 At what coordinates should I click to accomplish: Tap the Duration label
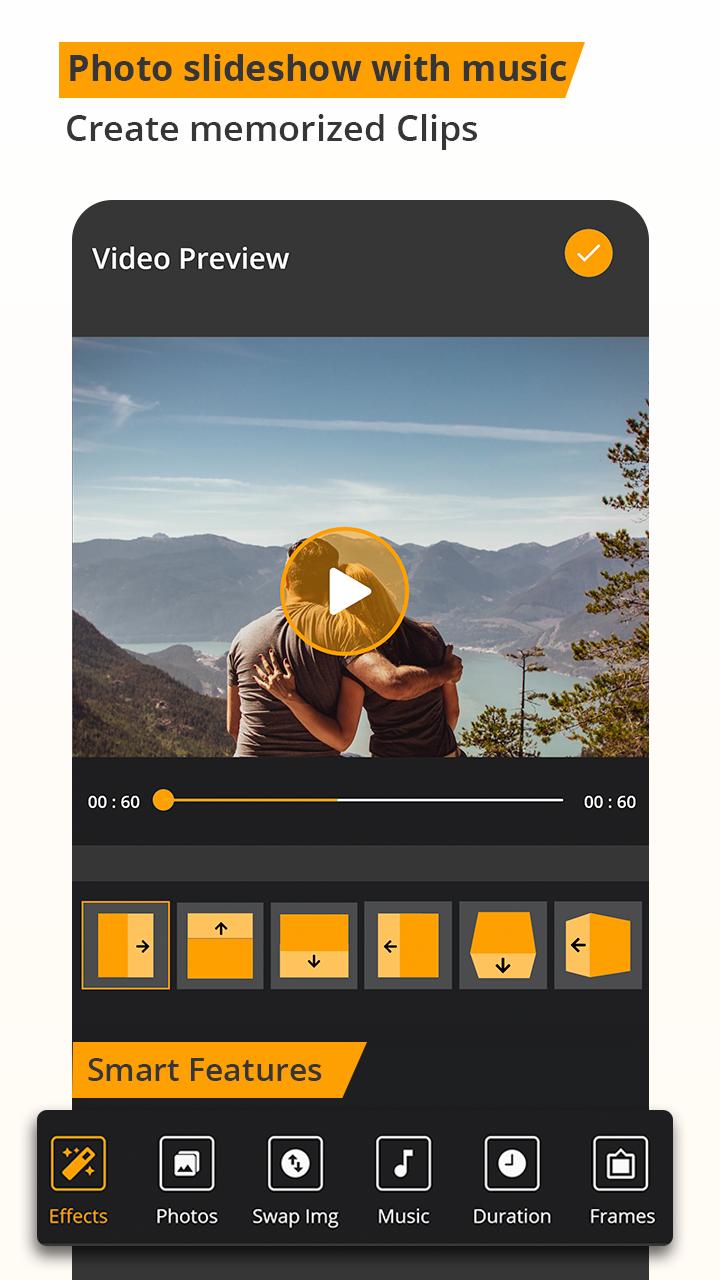512,1217
